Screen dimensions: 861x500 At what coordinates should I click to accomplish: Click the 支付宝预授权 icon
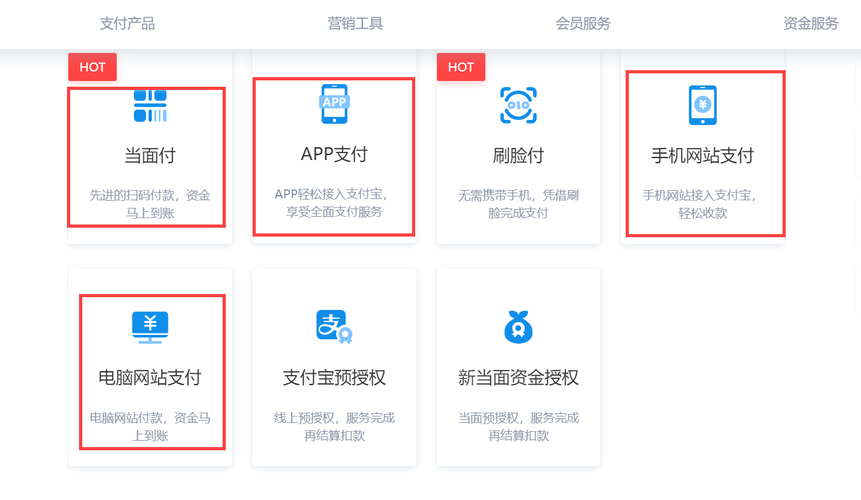(x=334, y=327)
